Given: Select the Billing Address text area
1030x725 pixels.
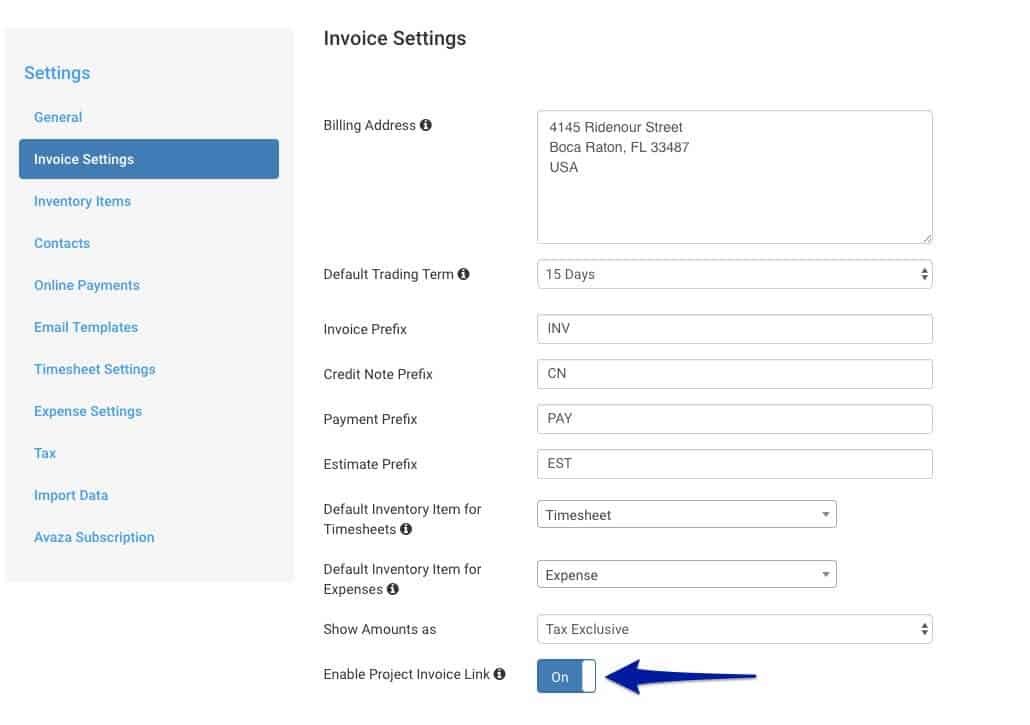Looking at the screenshot, I should (x=735, y=175).
